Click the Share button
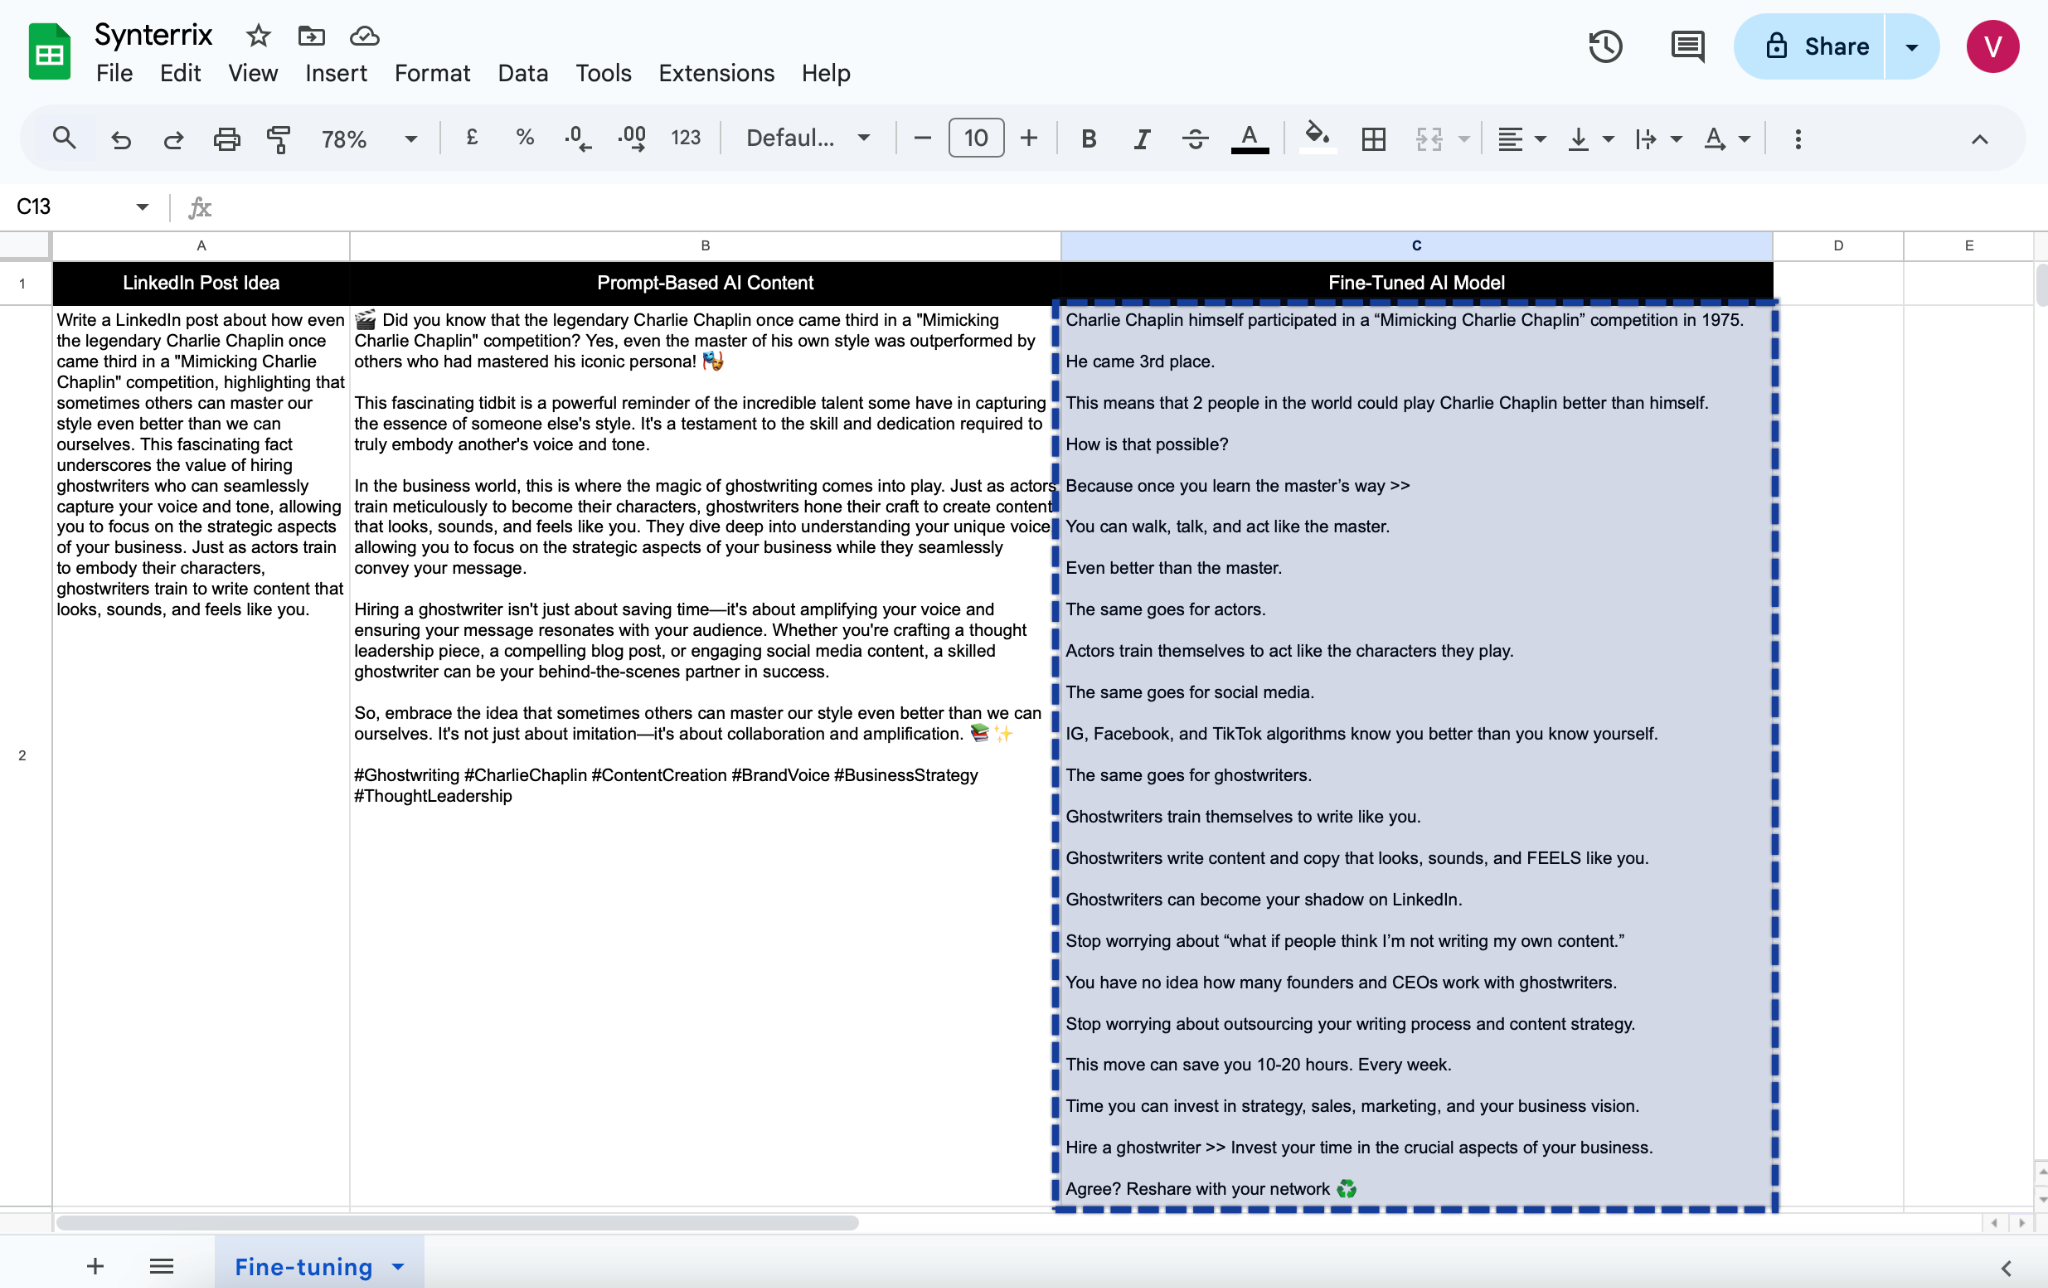2048x1288 pixels. pyautogui.click(x=1810, y=46)
